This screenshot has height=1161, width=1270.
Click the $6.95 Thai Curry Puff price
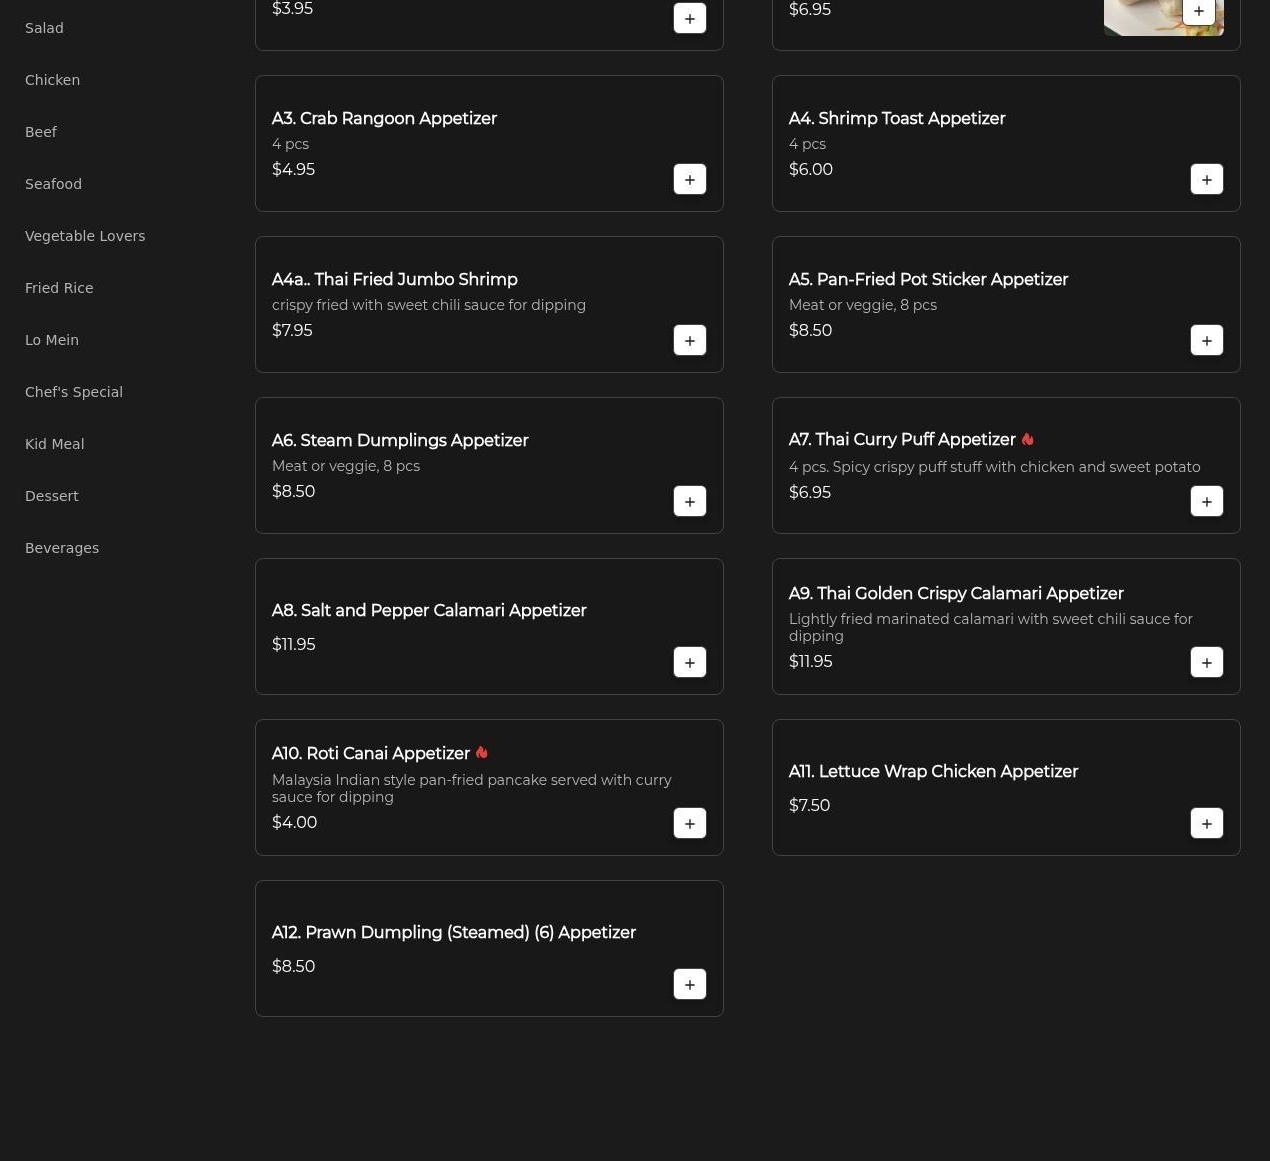(810, 492)
